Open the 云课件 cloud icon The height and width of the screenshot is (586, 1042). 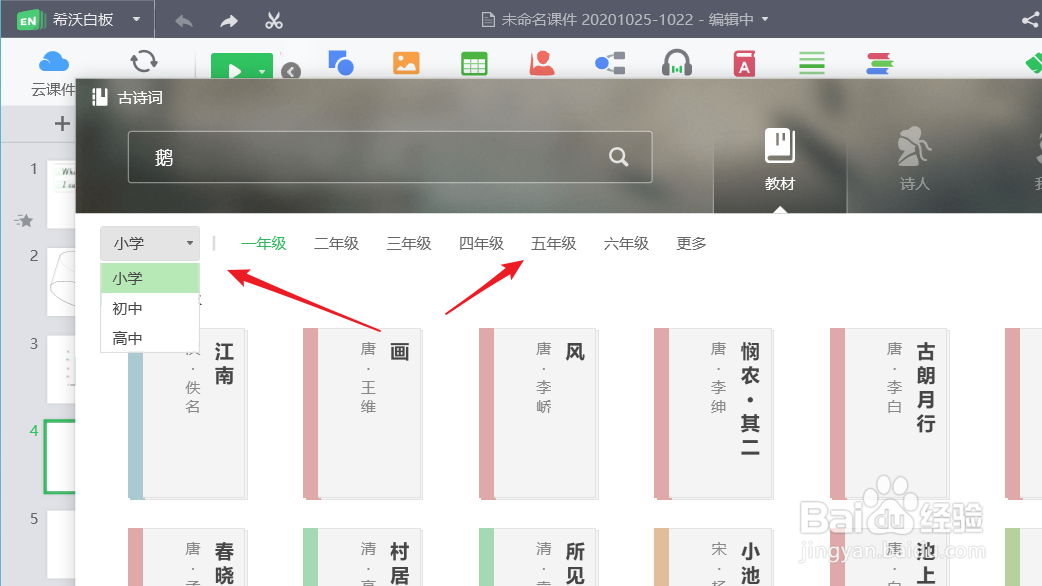click(x=54, y=62)
